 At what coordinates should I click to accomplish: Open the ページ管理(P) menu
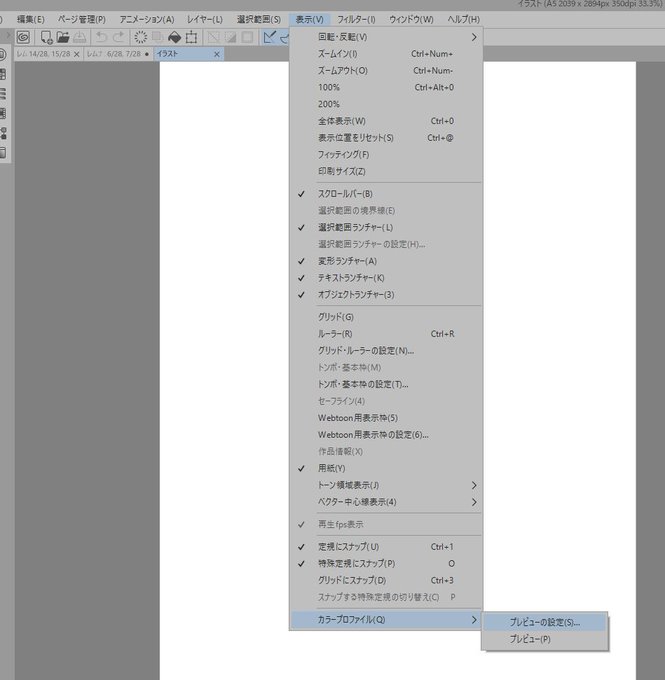82,20
